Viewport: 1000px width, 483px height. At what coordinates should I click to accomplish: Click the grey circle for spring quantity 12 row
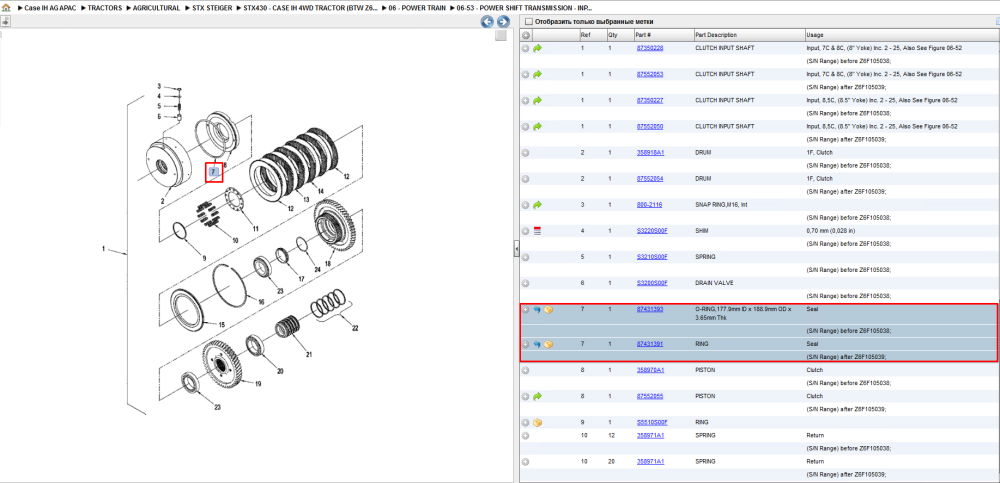pos(526,436)
